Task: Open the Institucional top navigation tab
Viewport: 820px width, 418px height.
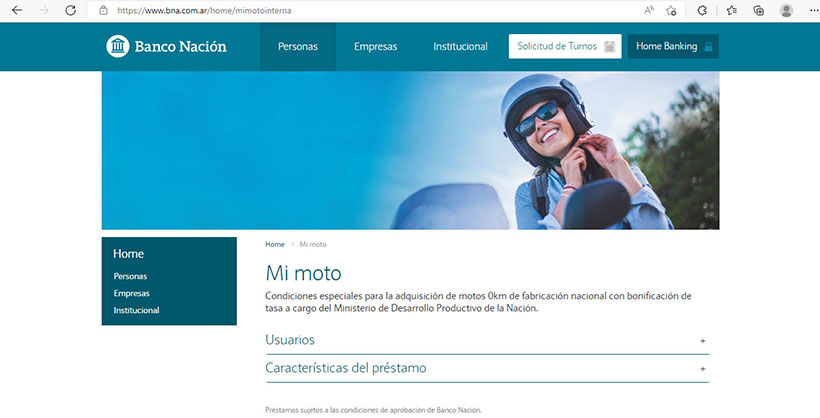Action: (460, 47)
